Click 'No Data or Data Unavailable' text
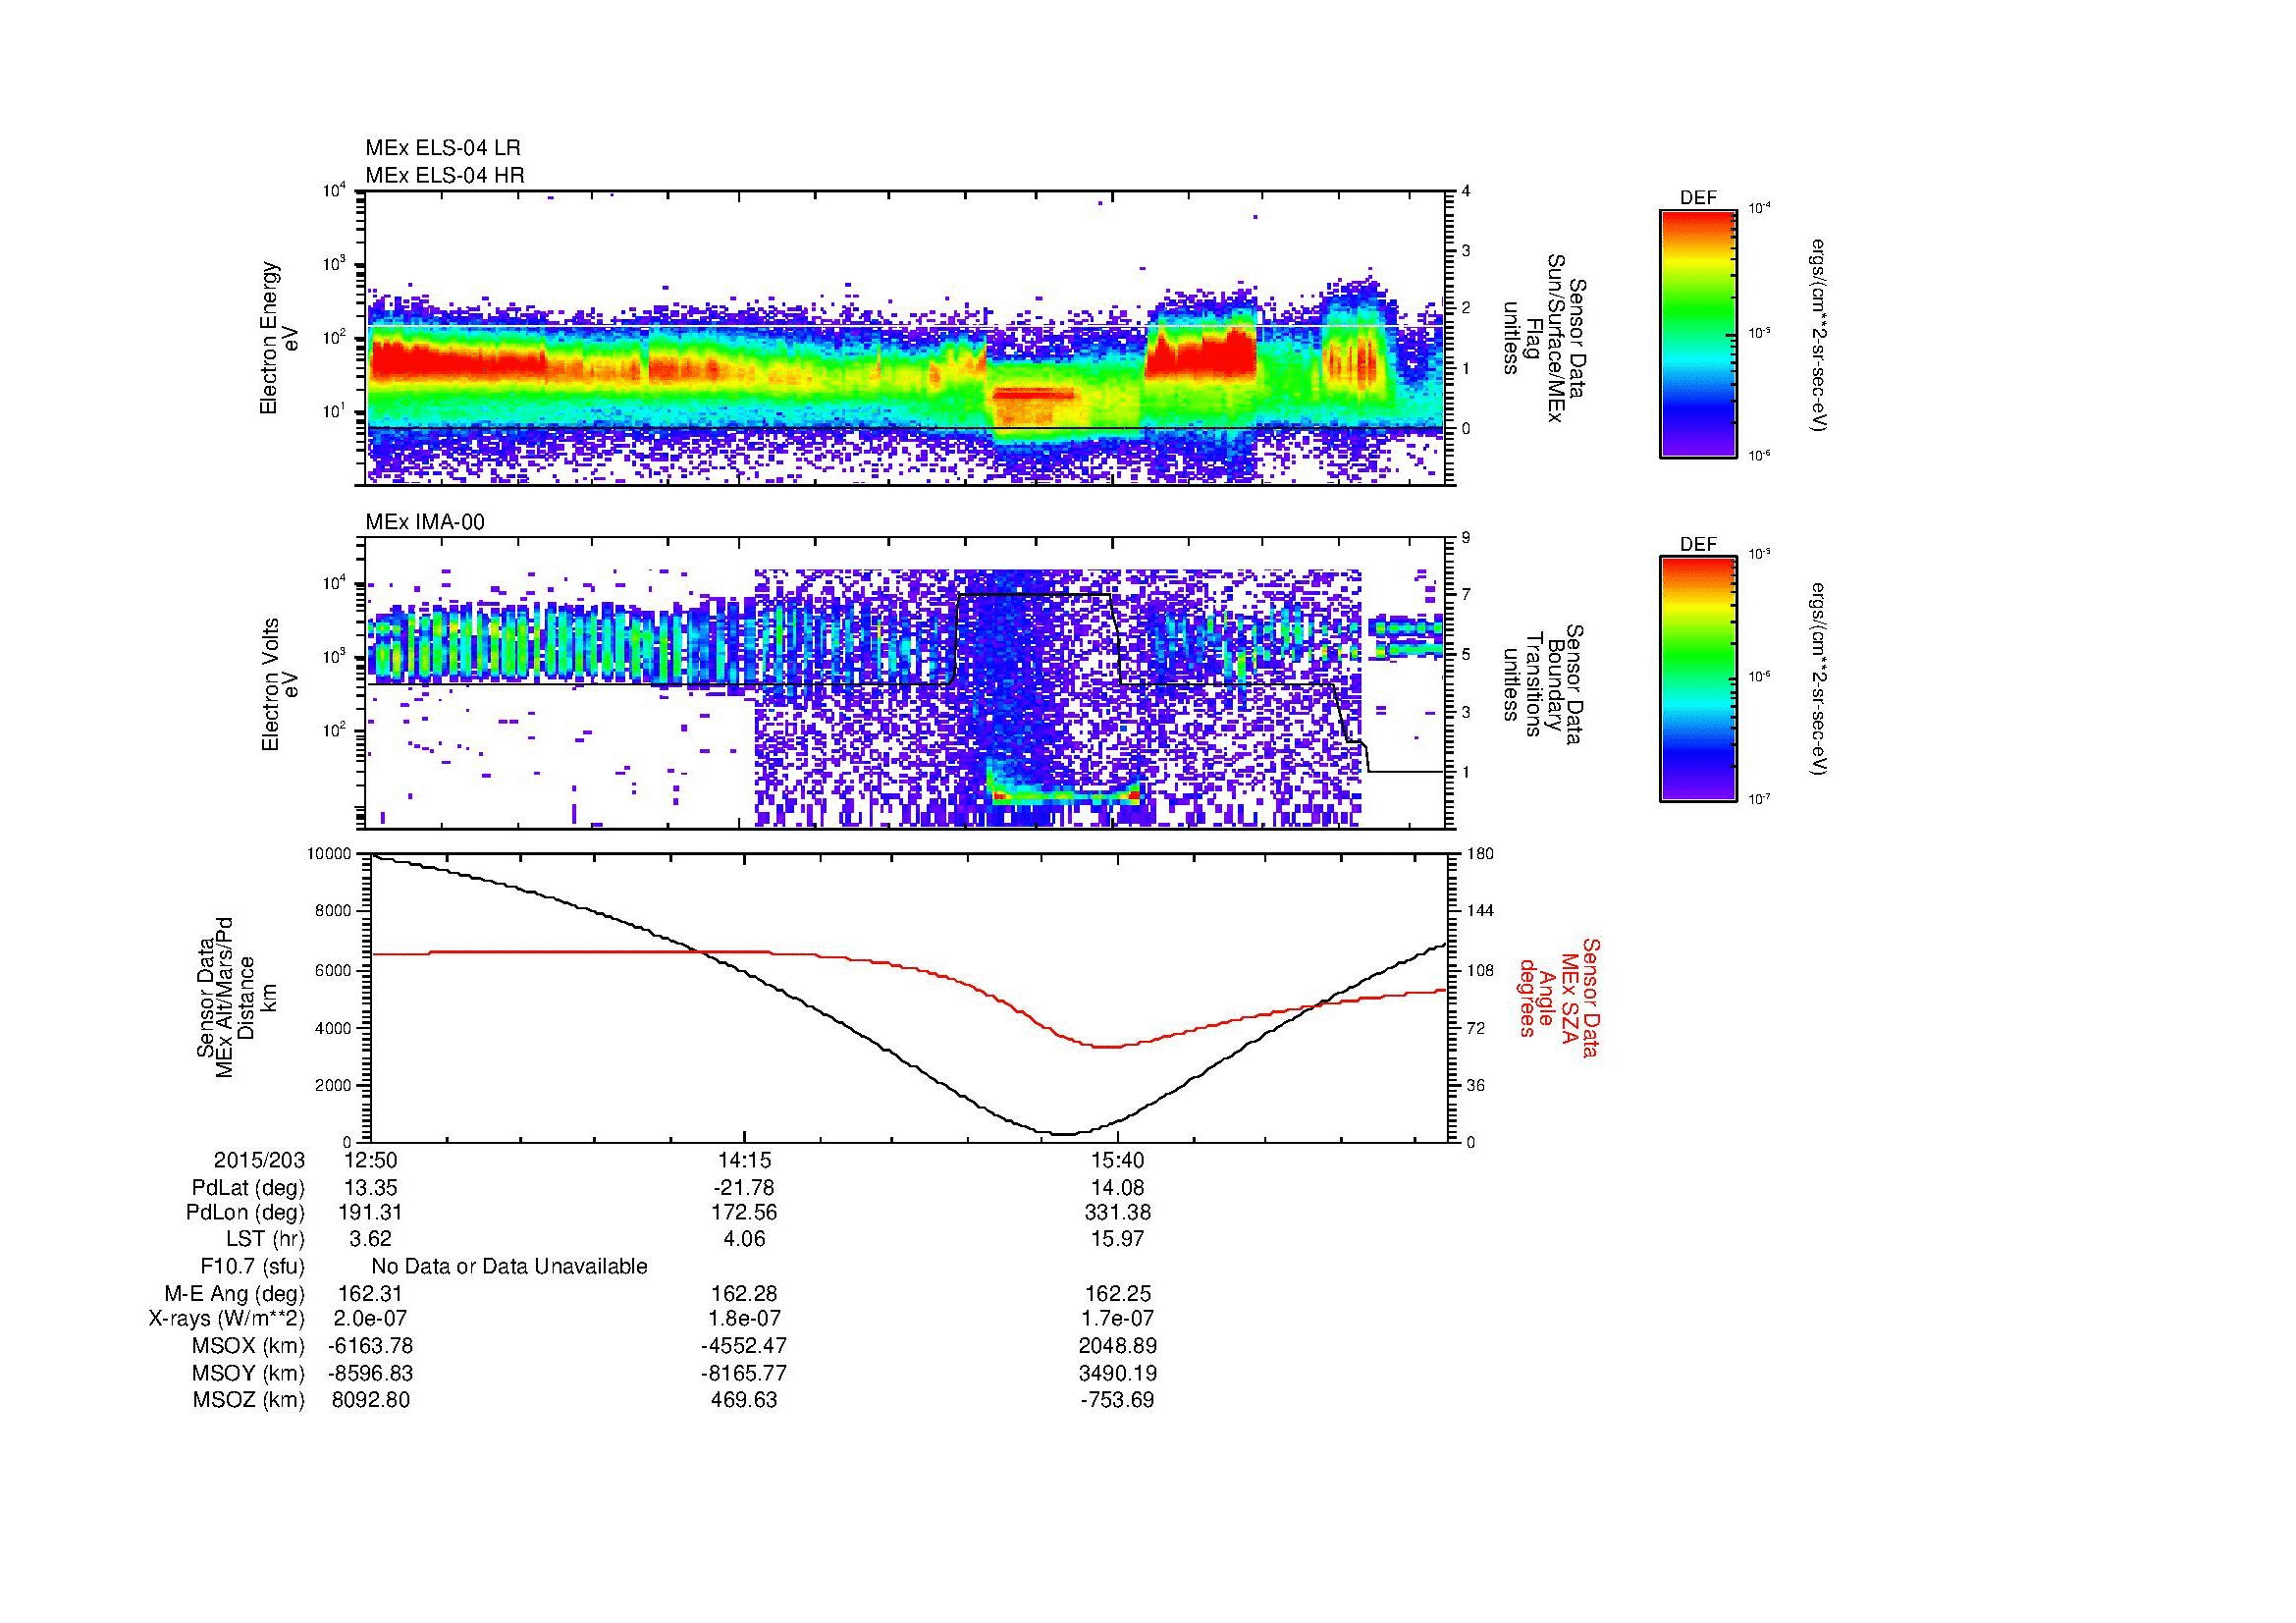2296x1623 pixels. tap(509, 1266)
